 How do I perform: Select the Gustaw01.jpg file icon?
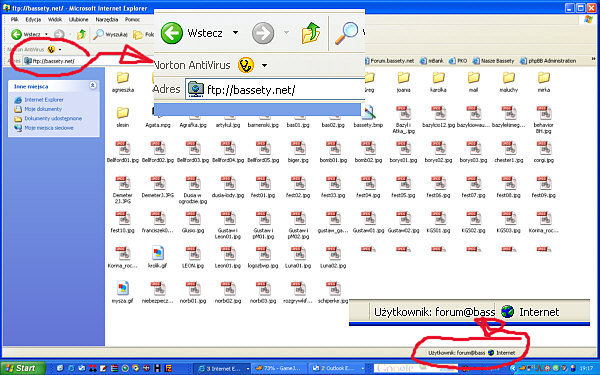tap(368, 218)
